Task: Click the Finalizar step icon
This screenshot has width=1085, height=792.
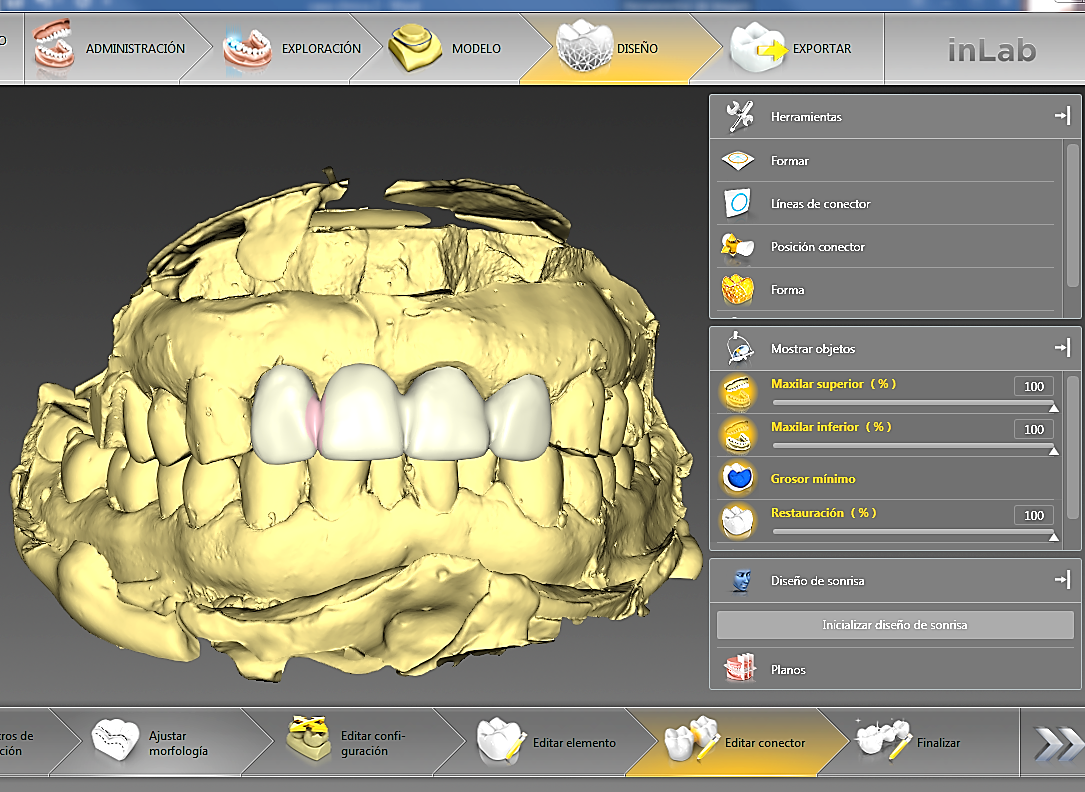Action: click(x=883, y=740)
